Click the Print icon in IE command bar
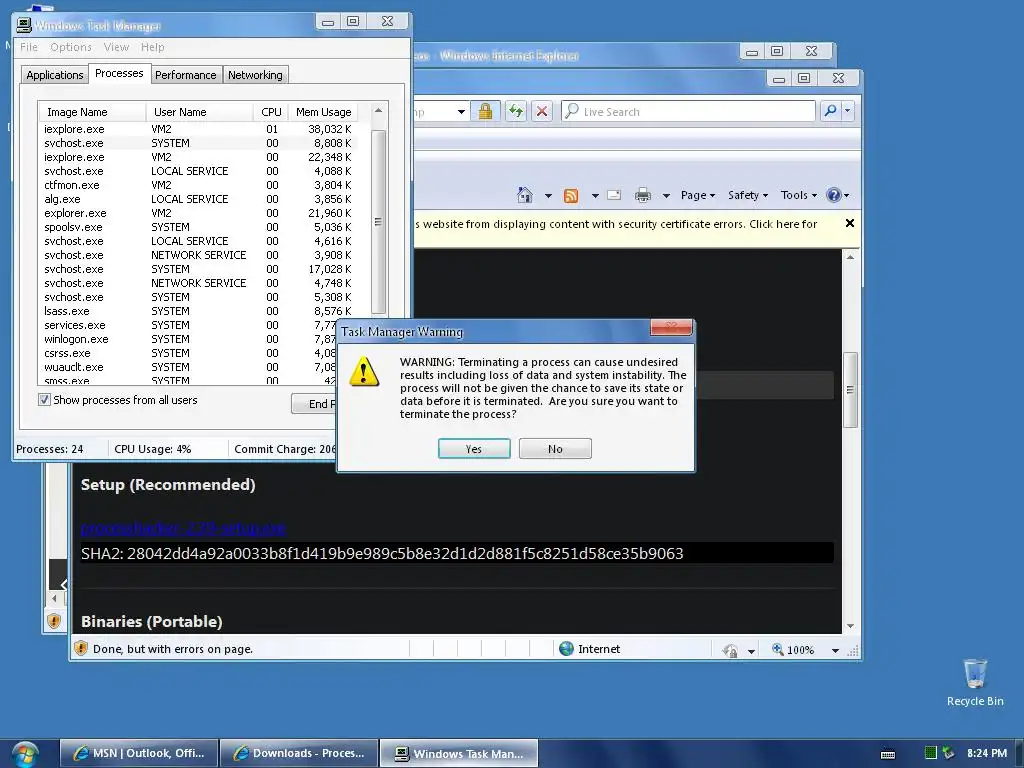Image resolution: width=1024 pixels, height=768 pixels. pos(643,195)
